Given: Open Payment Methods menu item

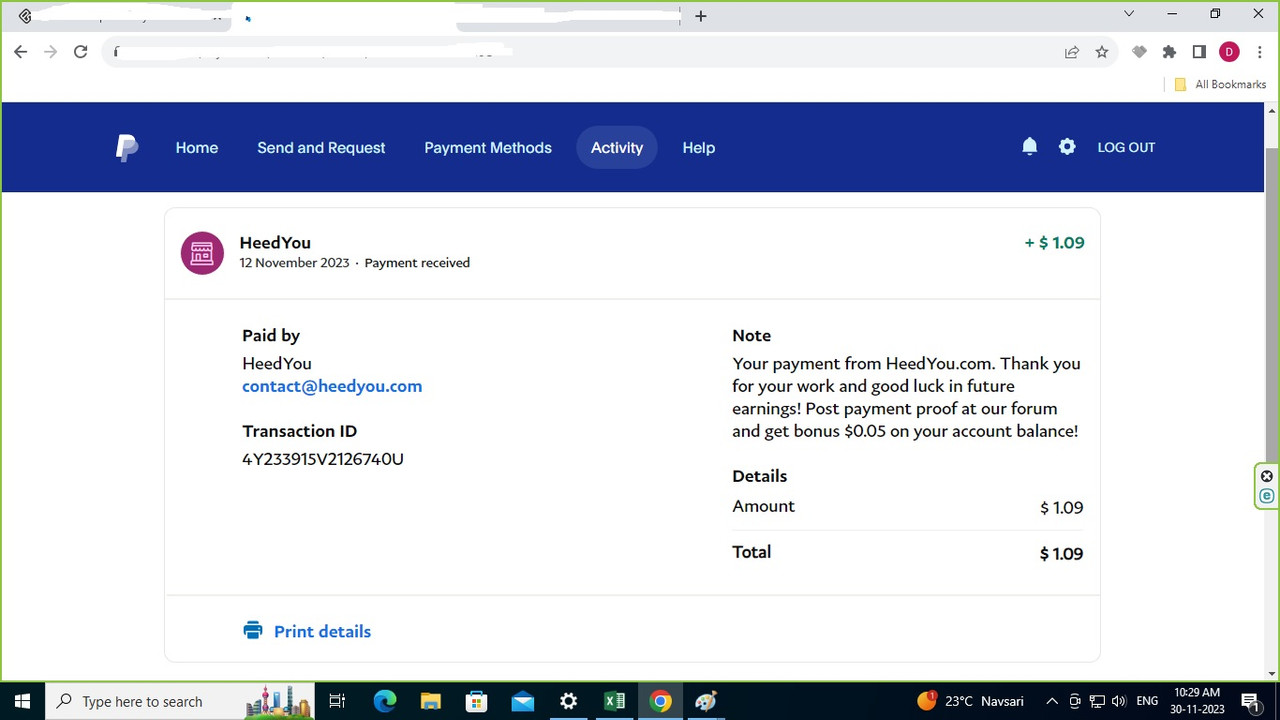Looking at the screenshot, I should pos(488,147).
